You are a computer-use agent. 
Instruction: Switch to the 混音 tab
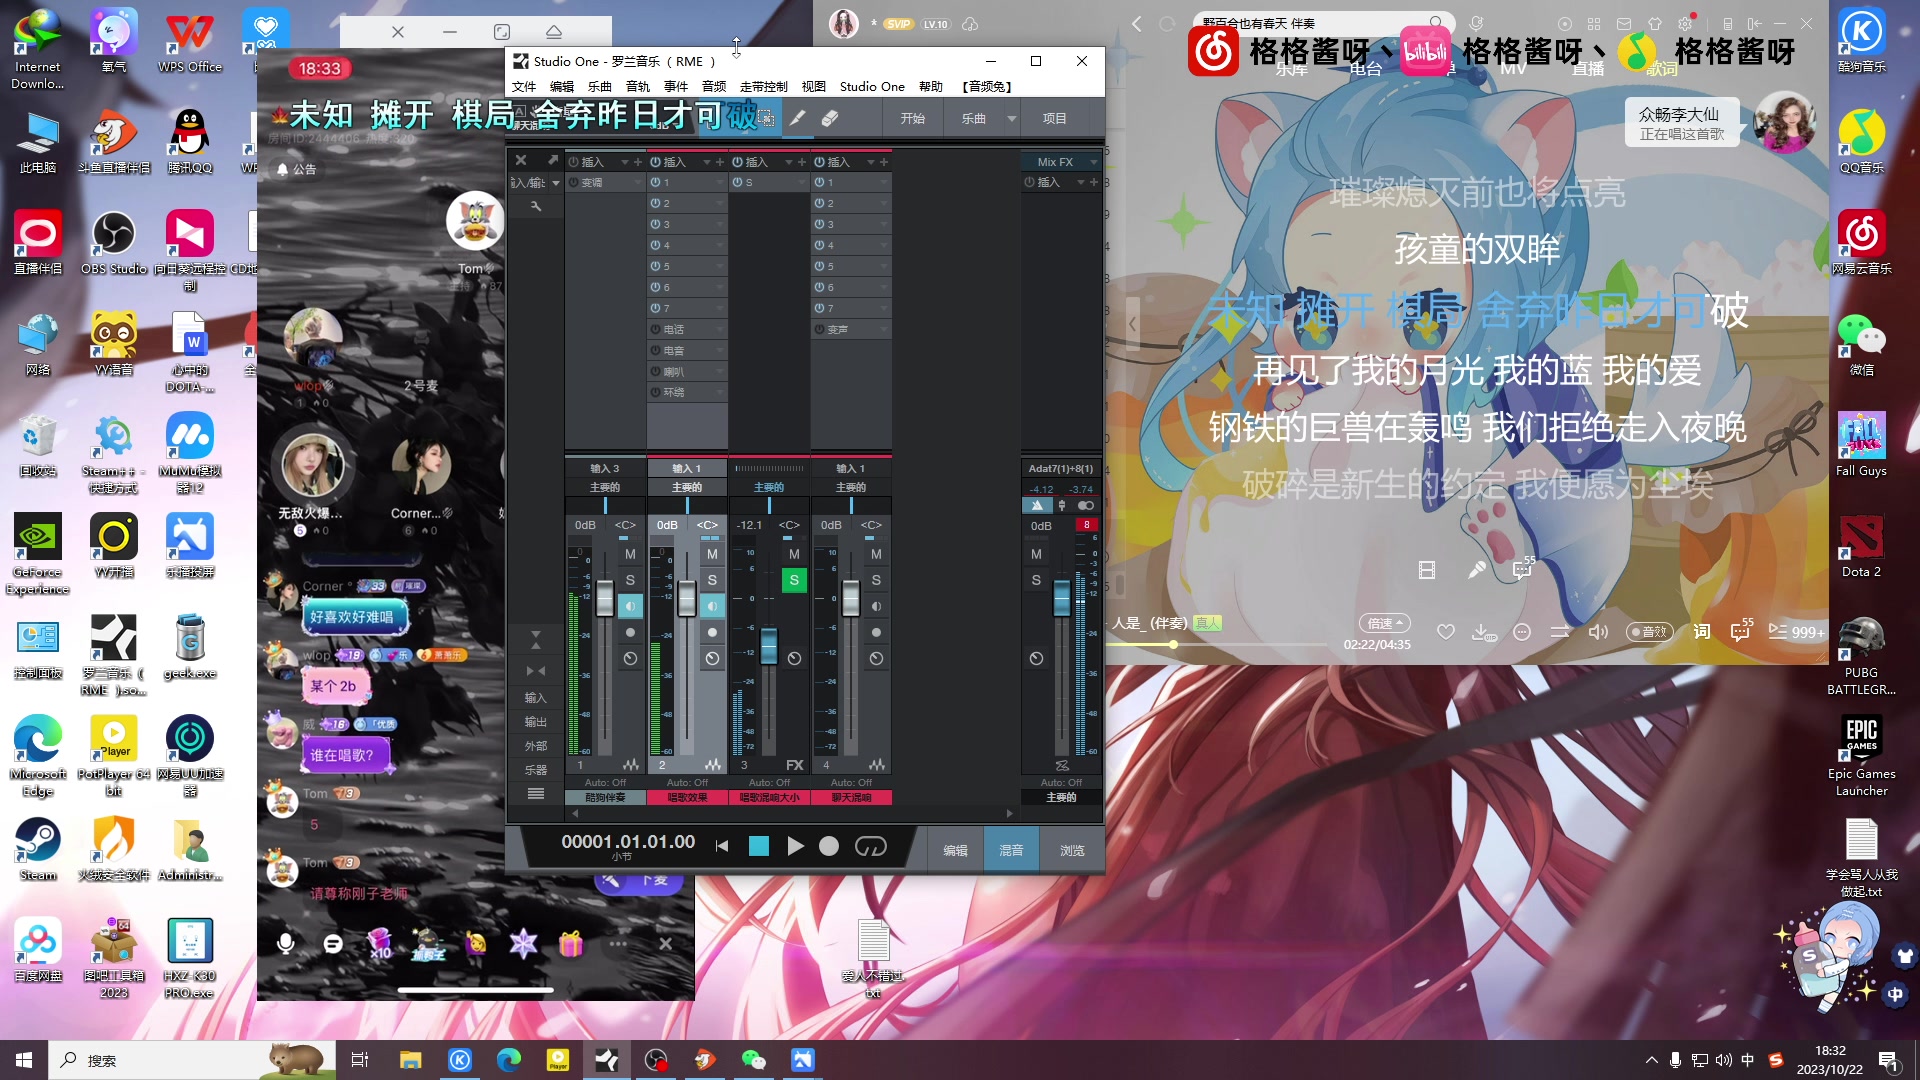coord(1011,850)
